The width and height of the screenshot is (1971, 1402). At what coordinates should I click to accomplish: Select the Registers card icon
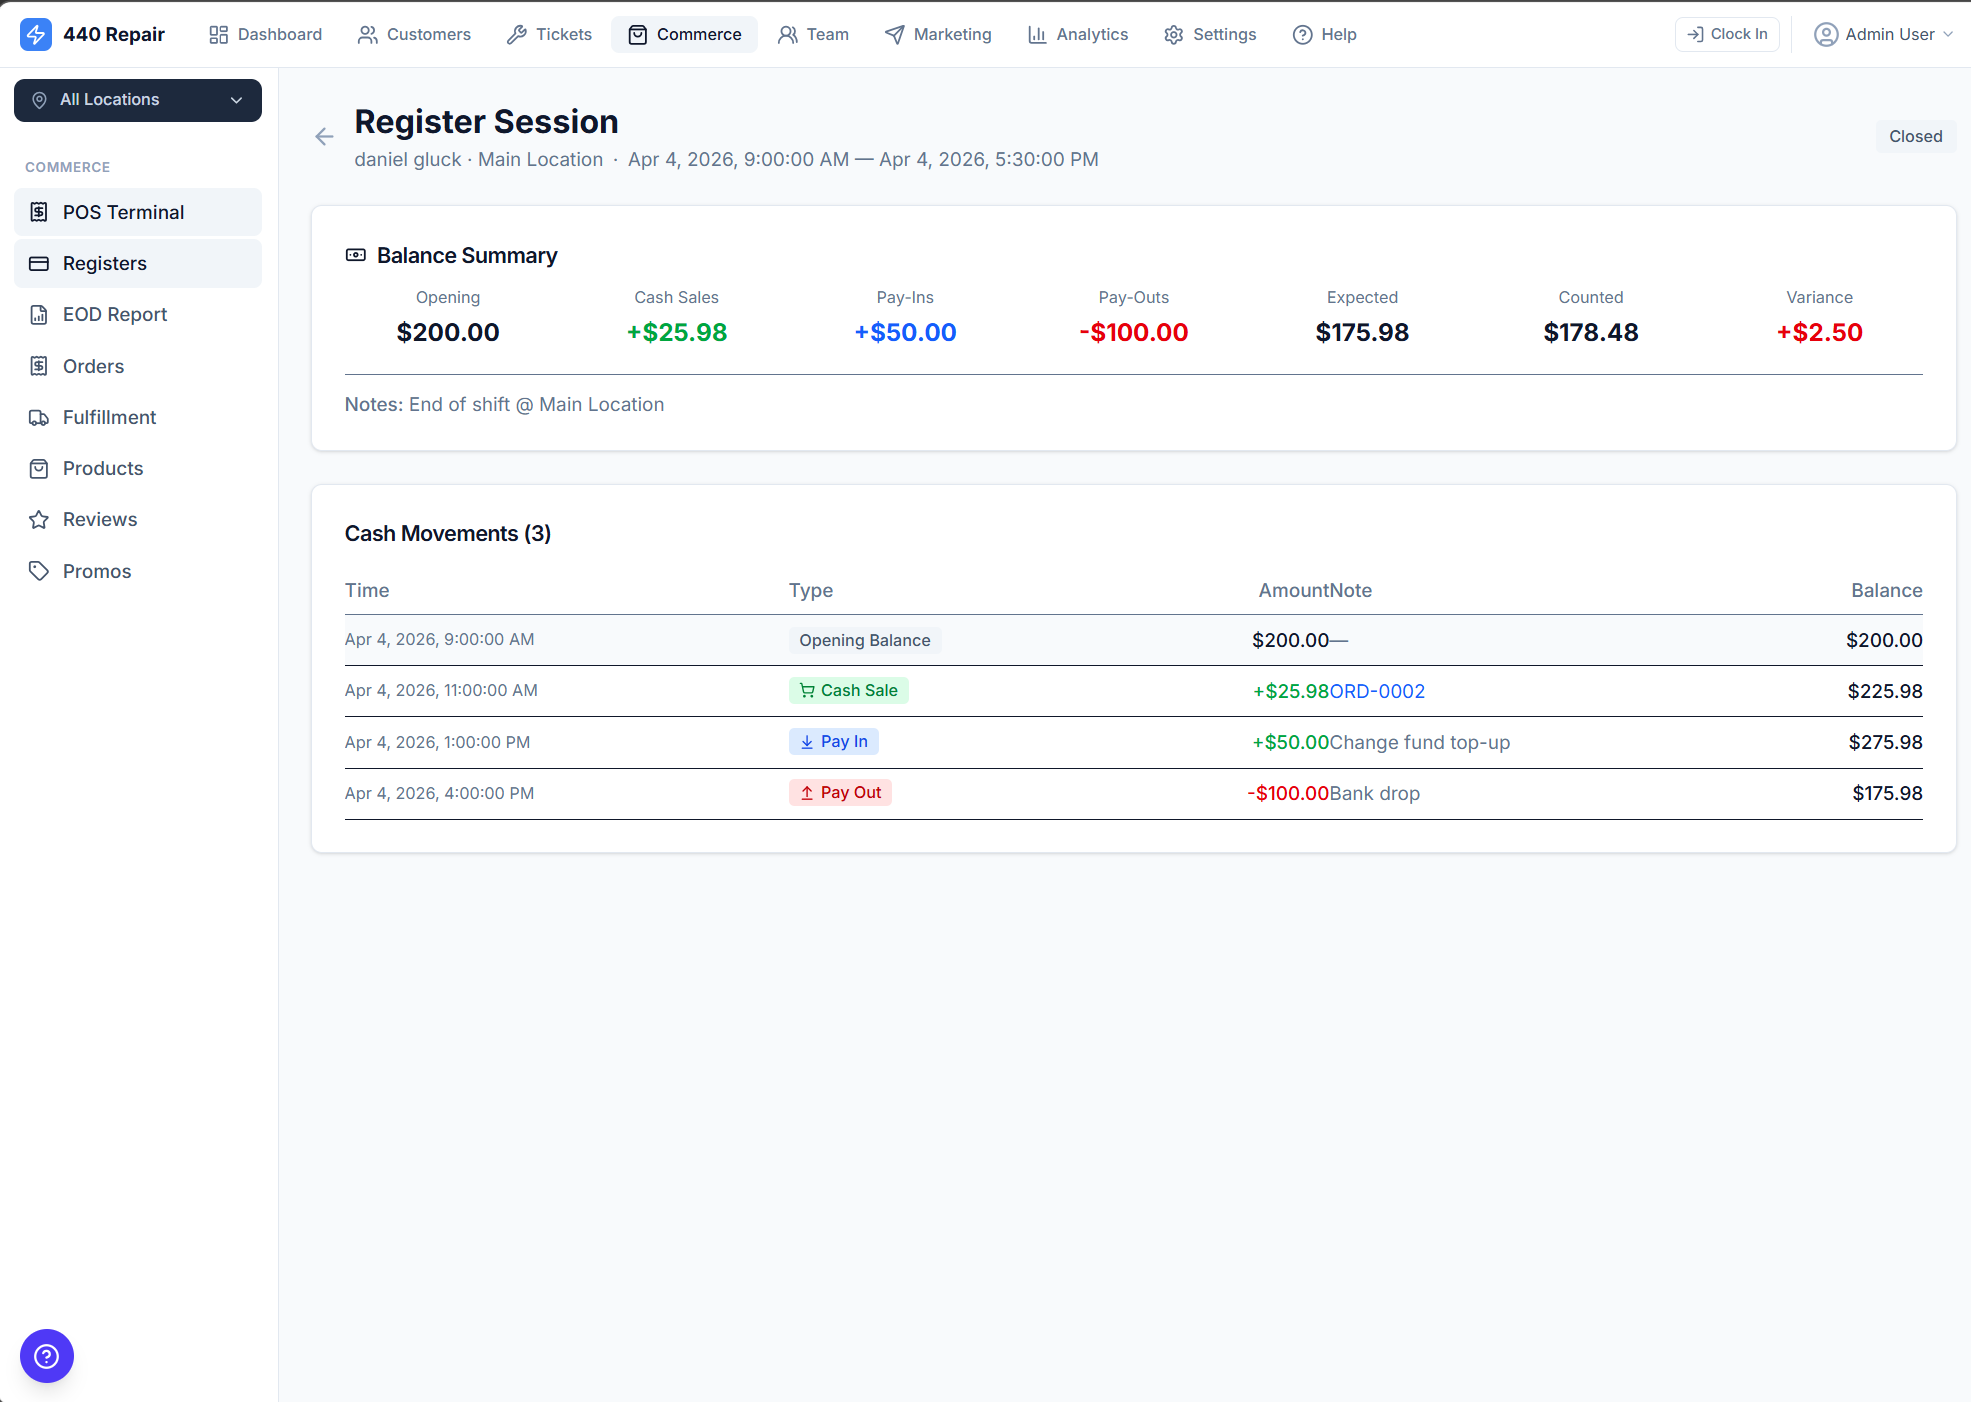39,263
